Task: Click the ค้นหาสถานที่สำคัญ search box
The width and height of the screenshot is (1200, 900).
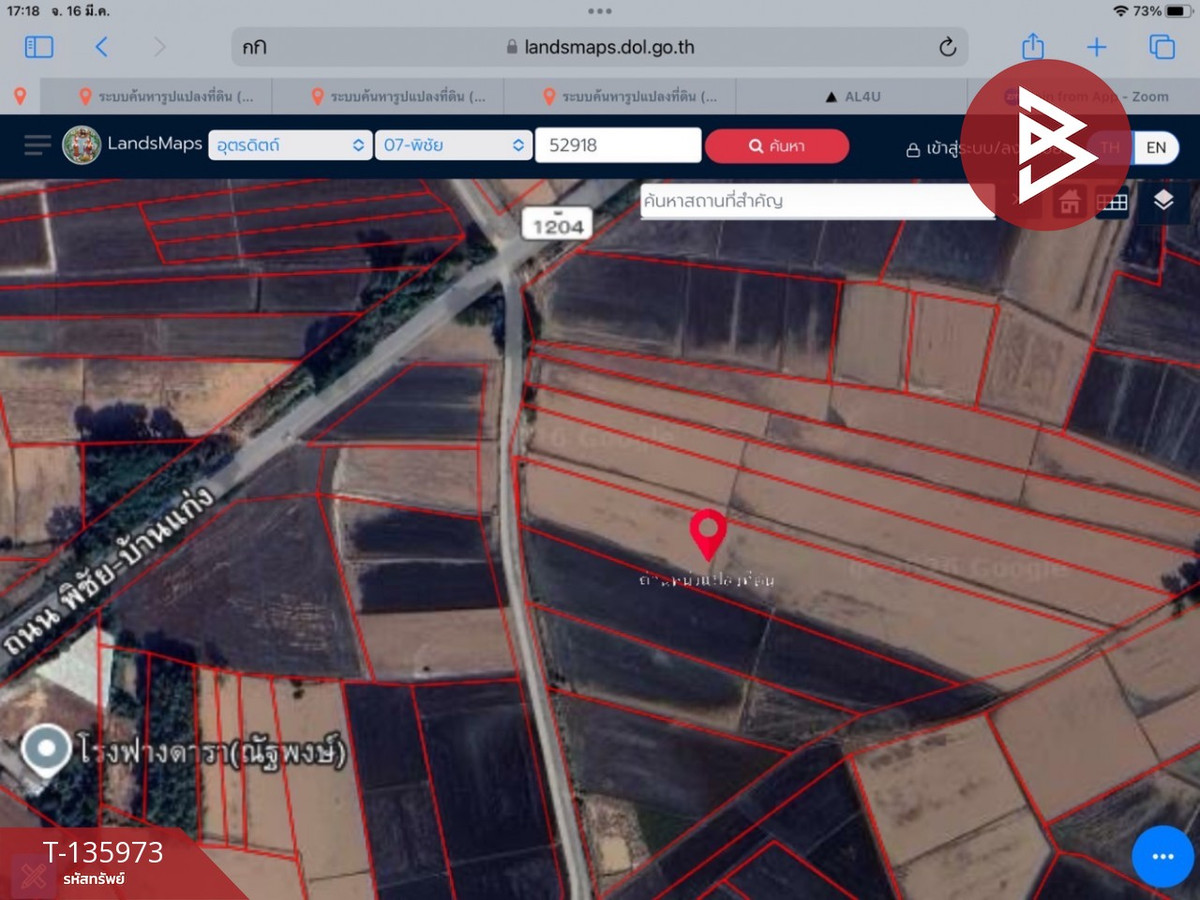Action: (816, 201)
